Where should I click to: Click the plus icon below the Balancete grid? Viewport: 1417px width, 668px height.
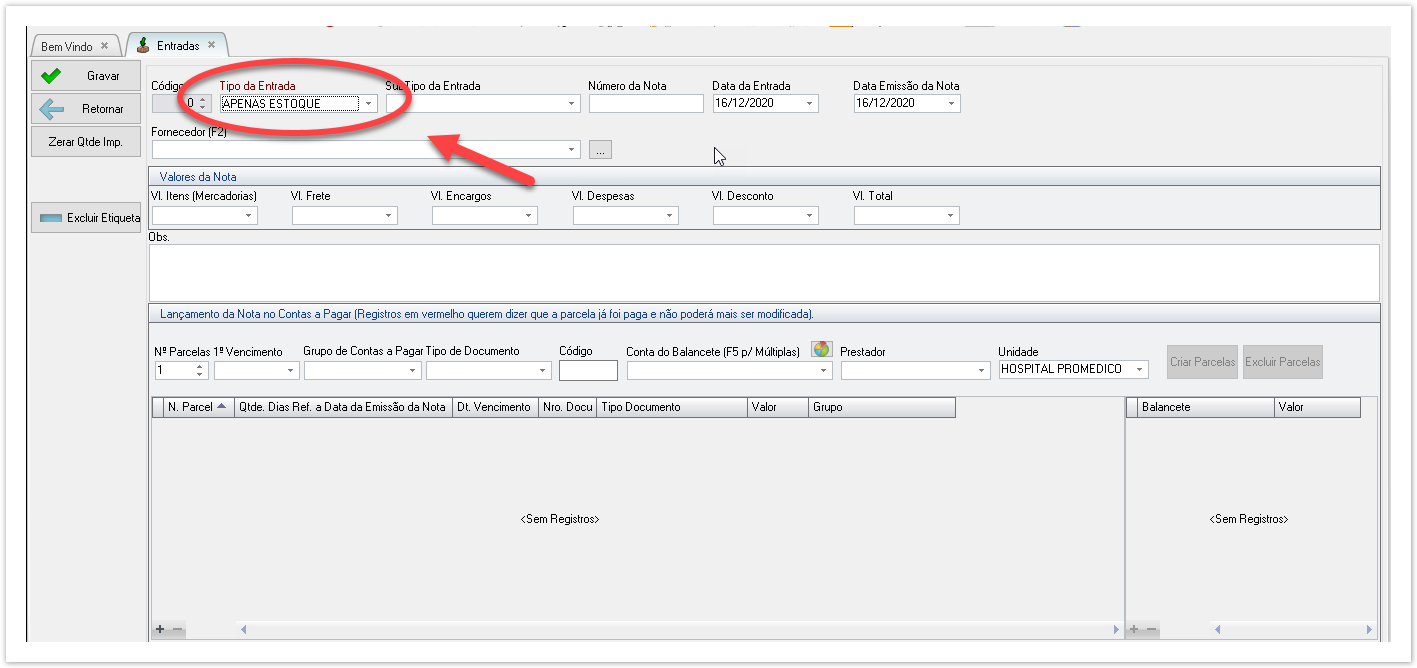tap(1134, 629)
